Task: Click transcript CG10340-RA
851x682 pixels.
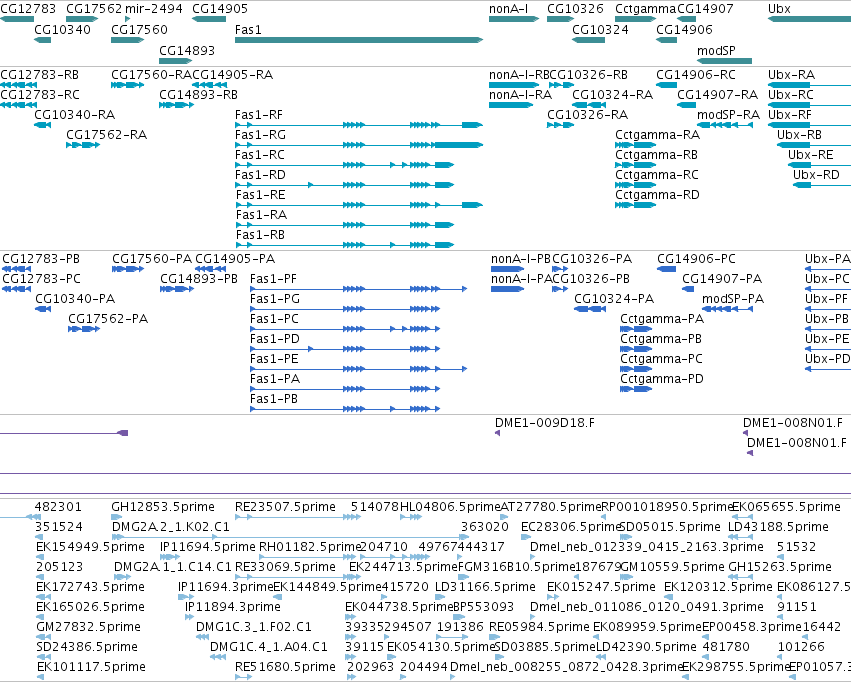Action: 74,114
